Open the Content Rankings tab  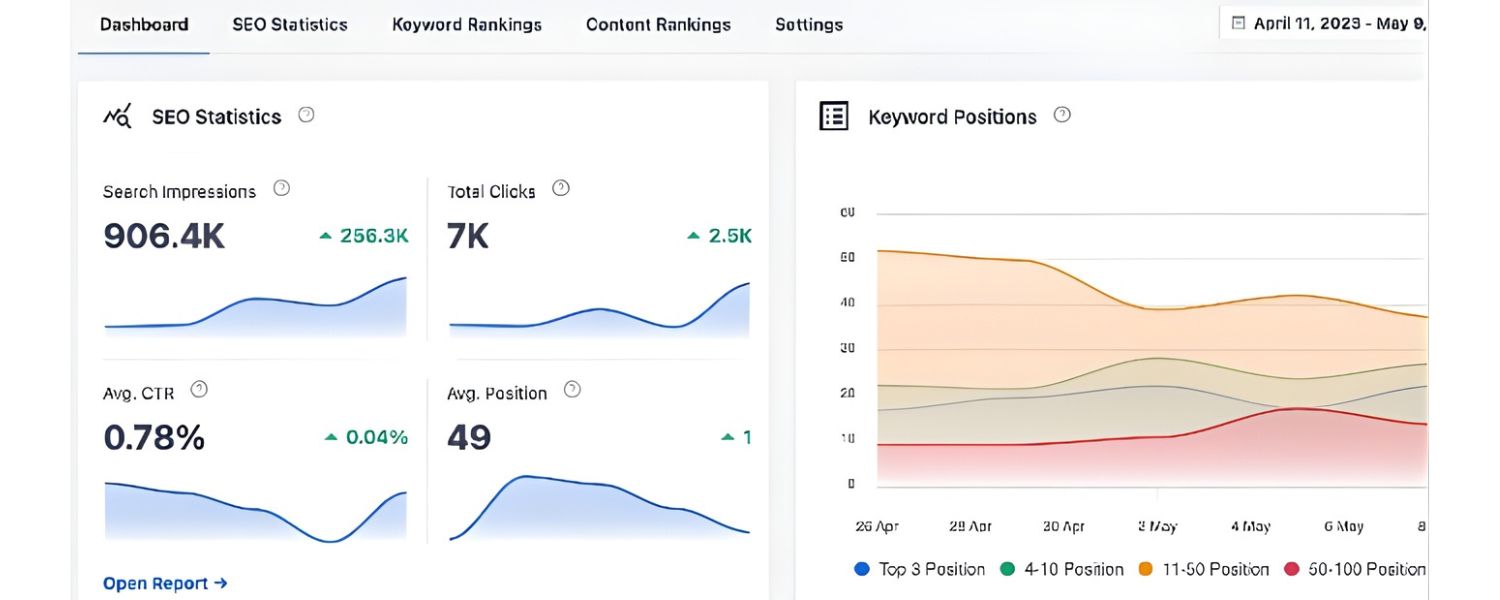point(658,24)
